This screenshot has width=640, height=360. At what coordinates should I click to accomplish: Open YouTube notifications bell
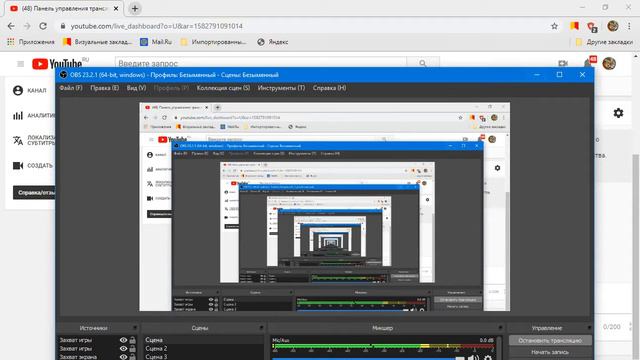[589, 62]
